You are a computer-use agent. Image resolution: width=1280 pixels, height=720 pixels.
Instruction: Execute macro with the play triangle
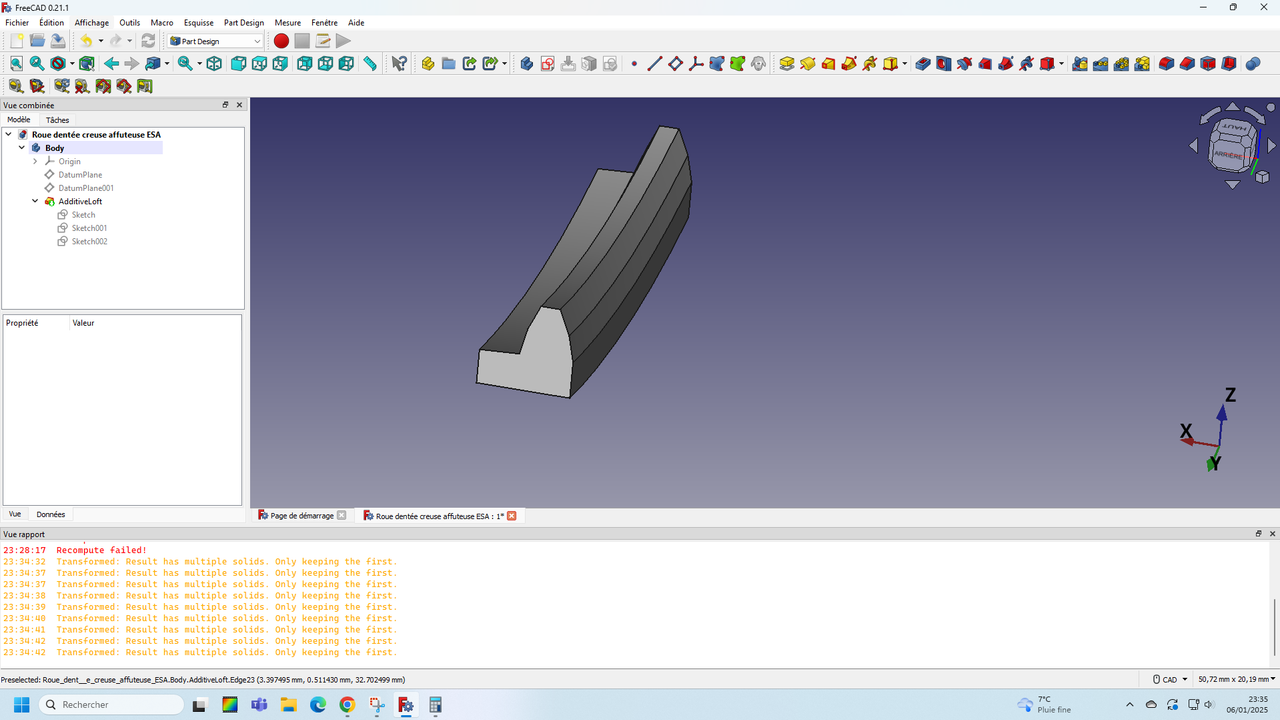[343, 41]
